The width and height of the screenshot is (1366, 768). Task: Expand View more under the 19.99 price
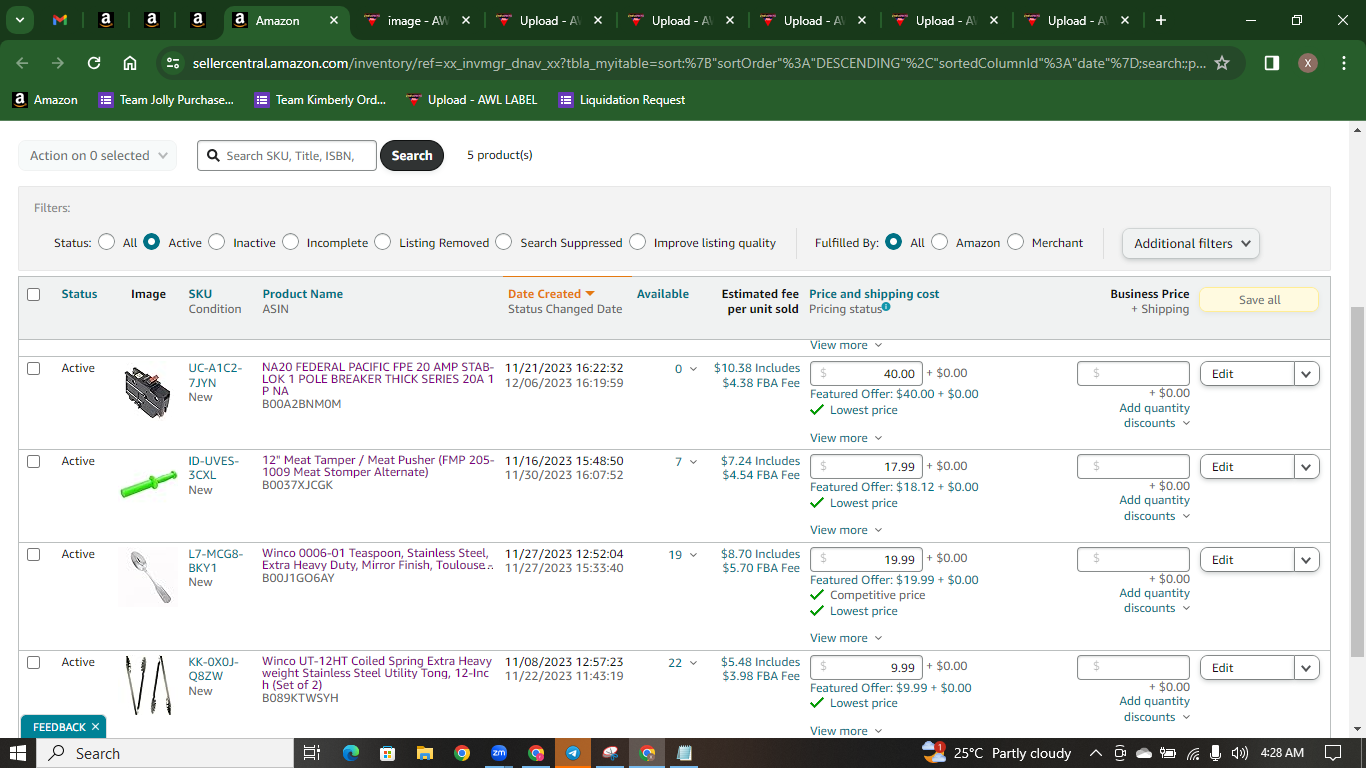(x=846, y=638)
